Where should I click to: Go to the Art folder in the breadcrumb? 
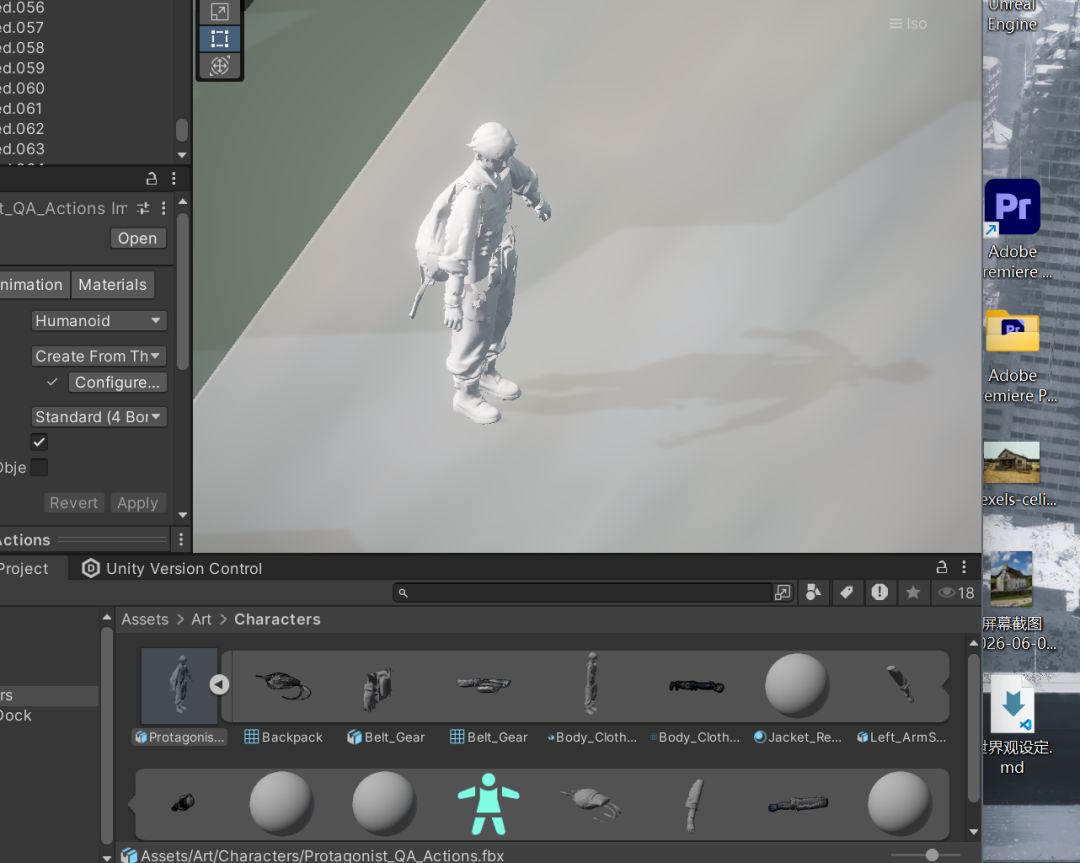click(201, 619)
